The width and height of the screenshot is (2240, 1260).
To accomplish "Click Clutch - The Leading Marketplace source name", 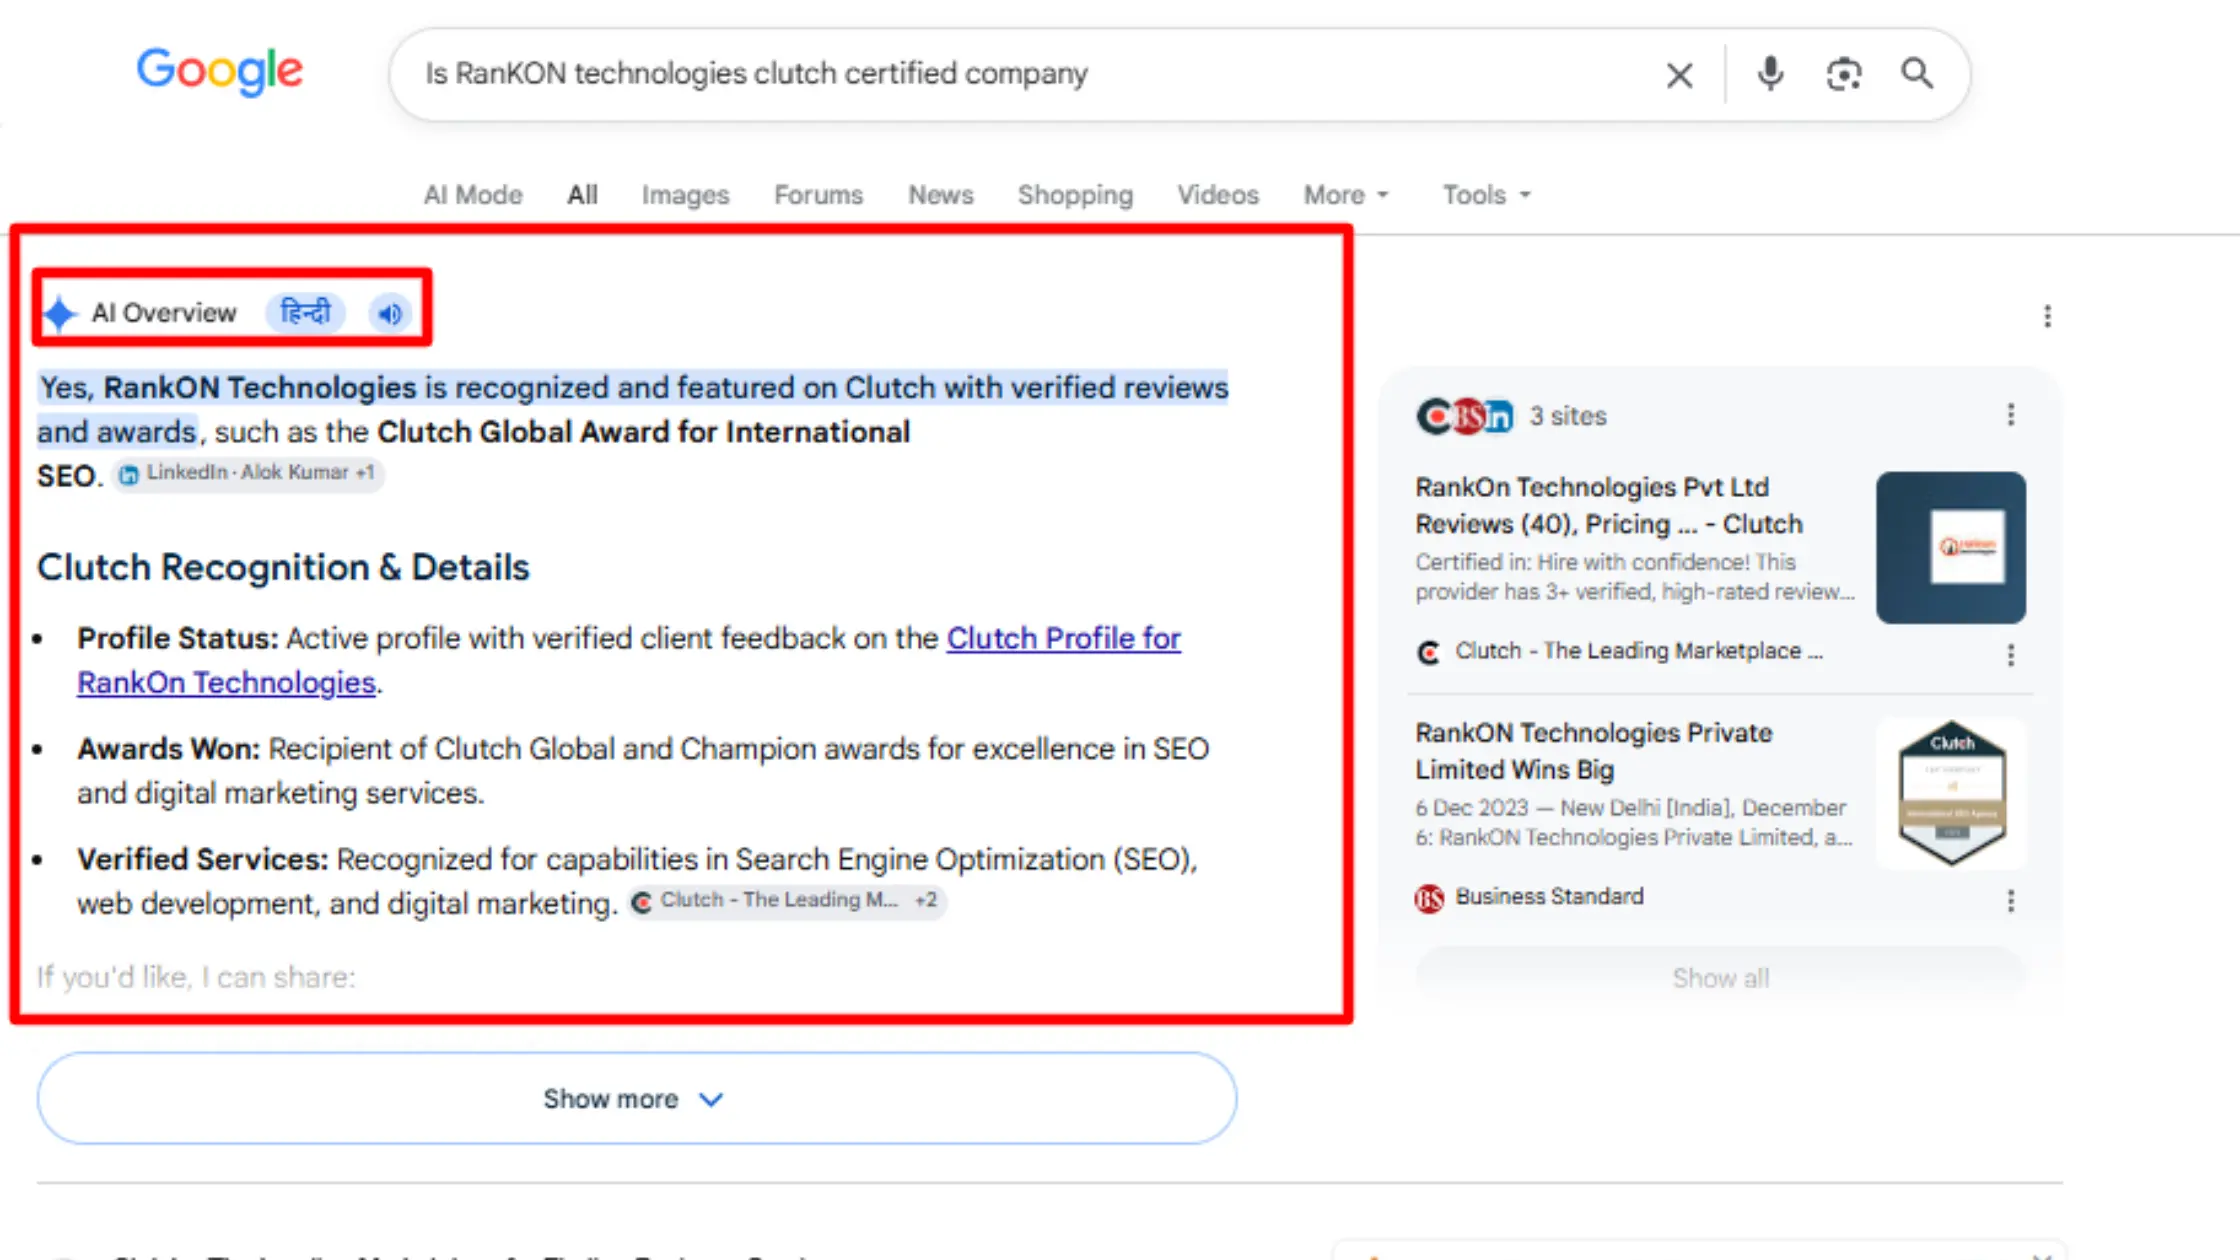I will pyautogui.click(x=1638, y=651).
